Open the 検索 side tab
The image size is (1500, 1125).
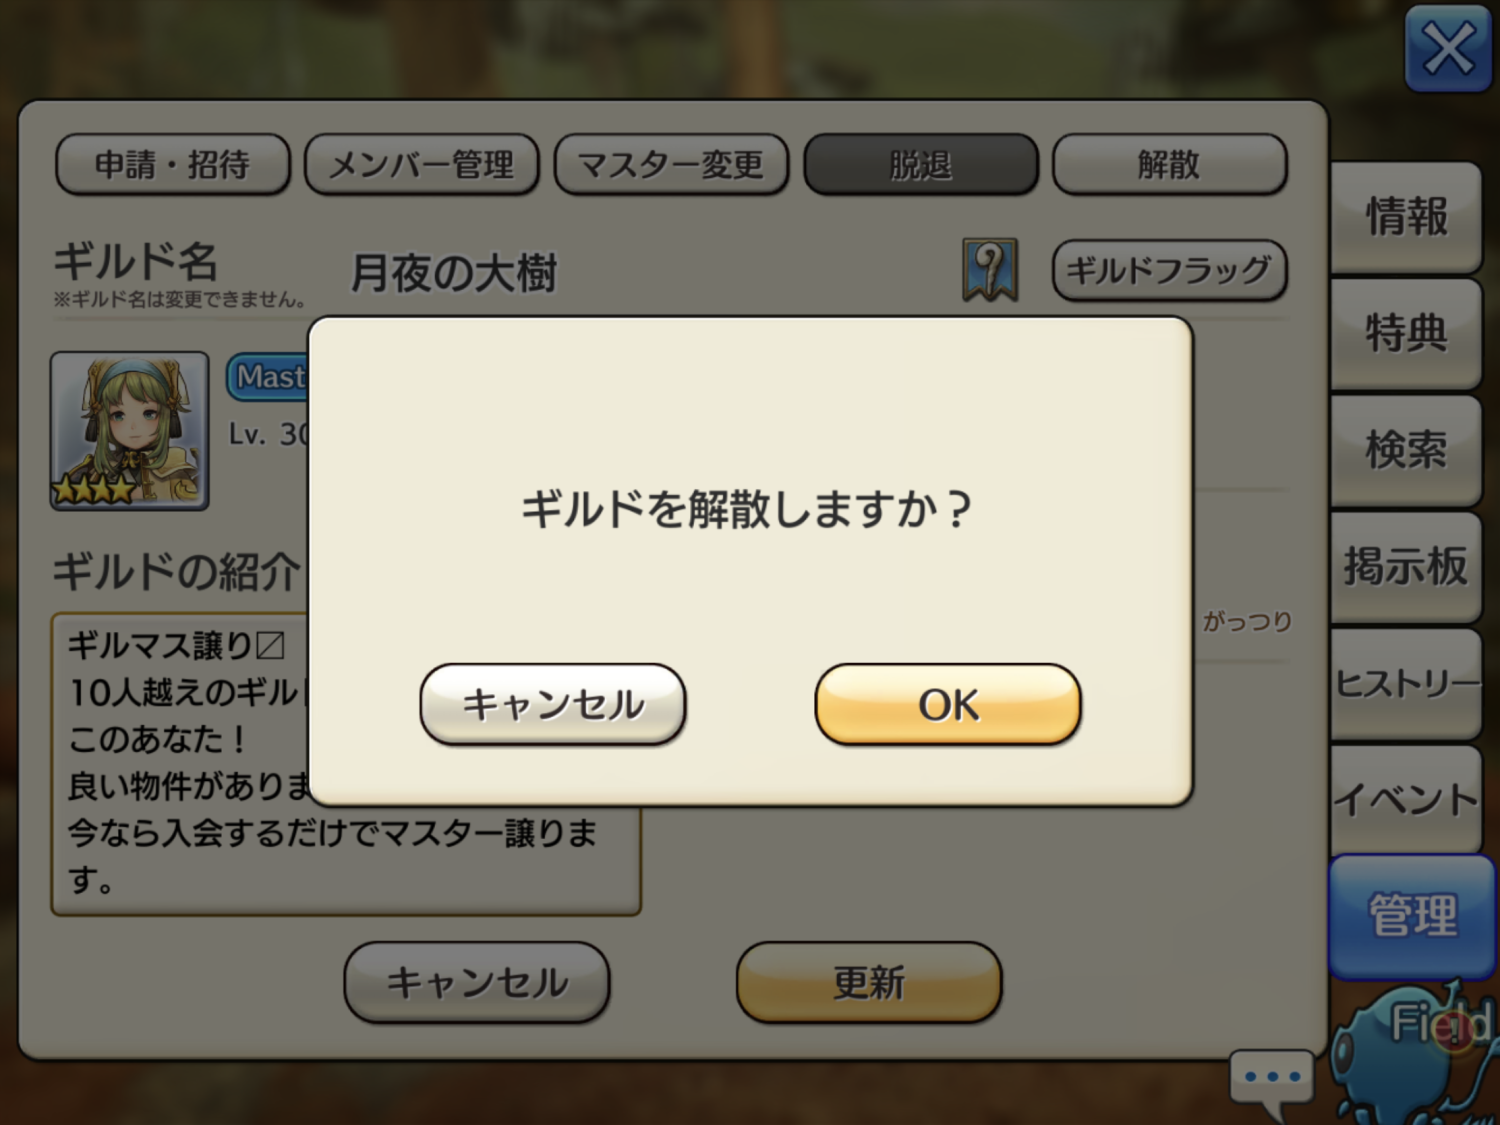pyautogui.click(x=1406, y=450)
